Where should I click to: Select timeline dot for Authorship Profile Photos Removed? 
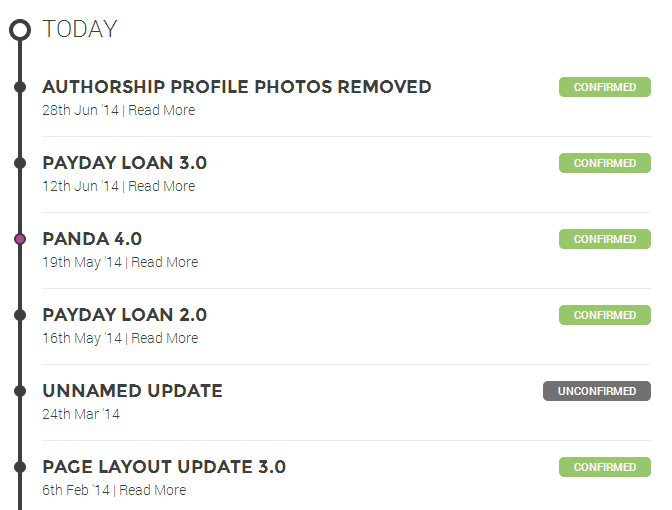[20, 87]
